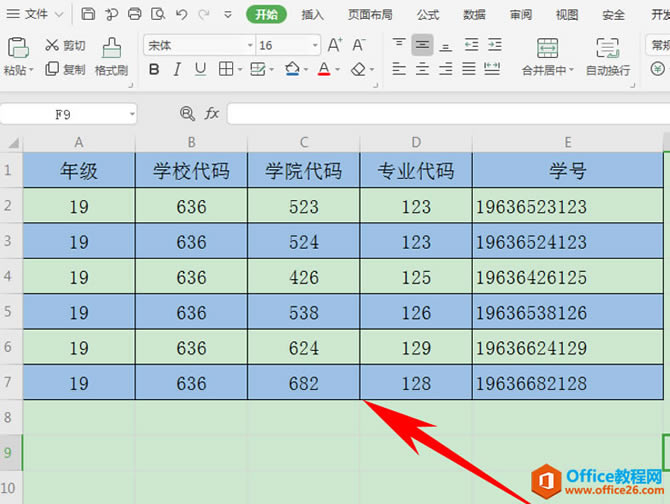Image resolution: width=670 pixels, height=504 pixels.
Task: Click inside the formula bar input
Action: (448, 114)
